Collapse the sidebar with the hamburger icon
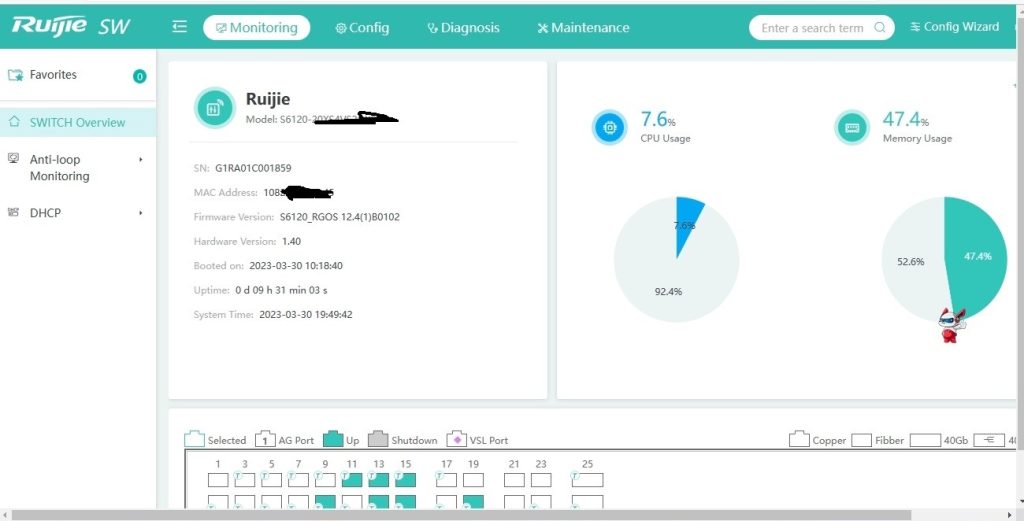 click(180, 27)
